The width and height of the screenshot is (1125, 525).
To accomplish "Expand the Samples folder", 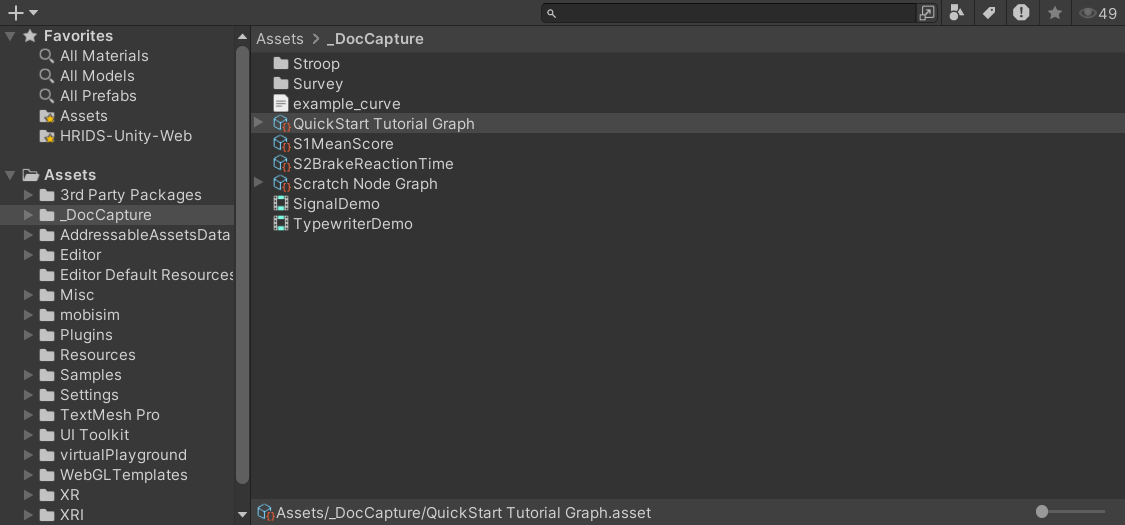I will 28,375.
